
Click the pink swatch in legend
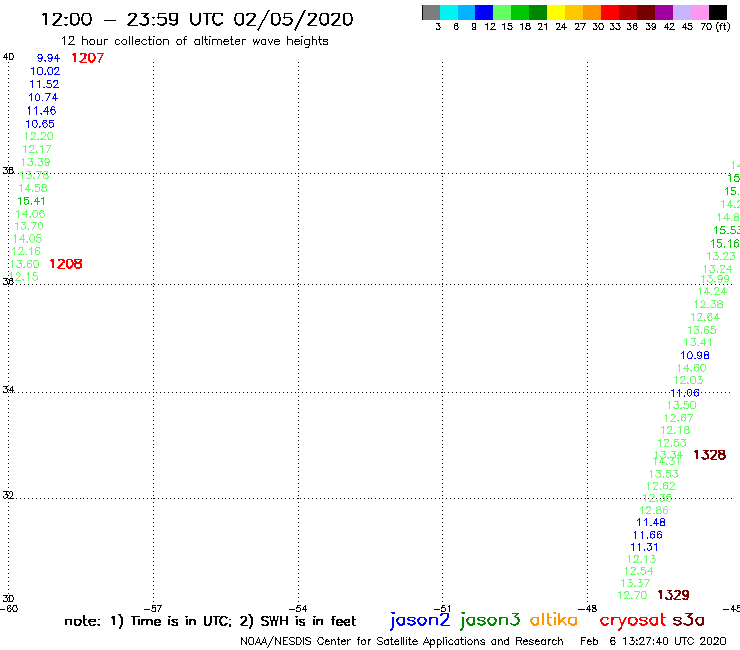coord(700,12)
